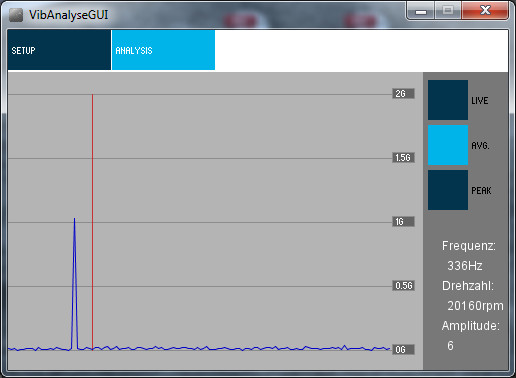Click the 0G scale label
Screen dimensions: 516x378
(x=403, y=350)
